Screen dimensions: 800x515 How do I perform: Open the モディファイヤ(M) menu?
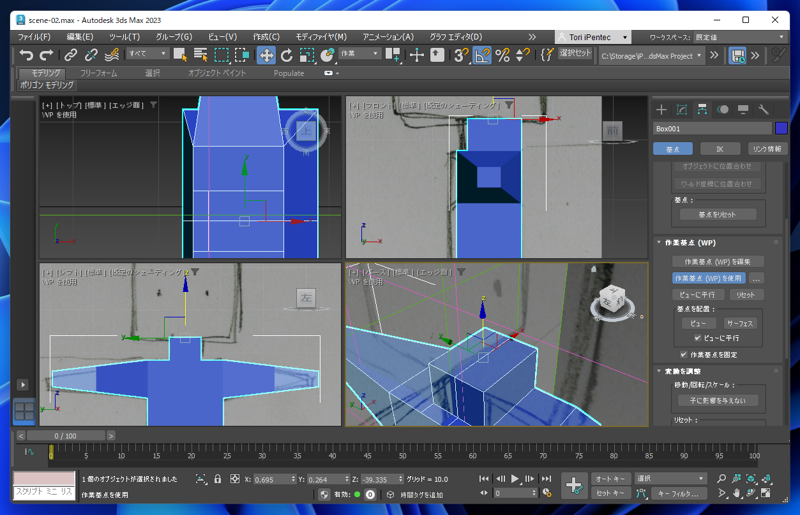coord(321,37)
